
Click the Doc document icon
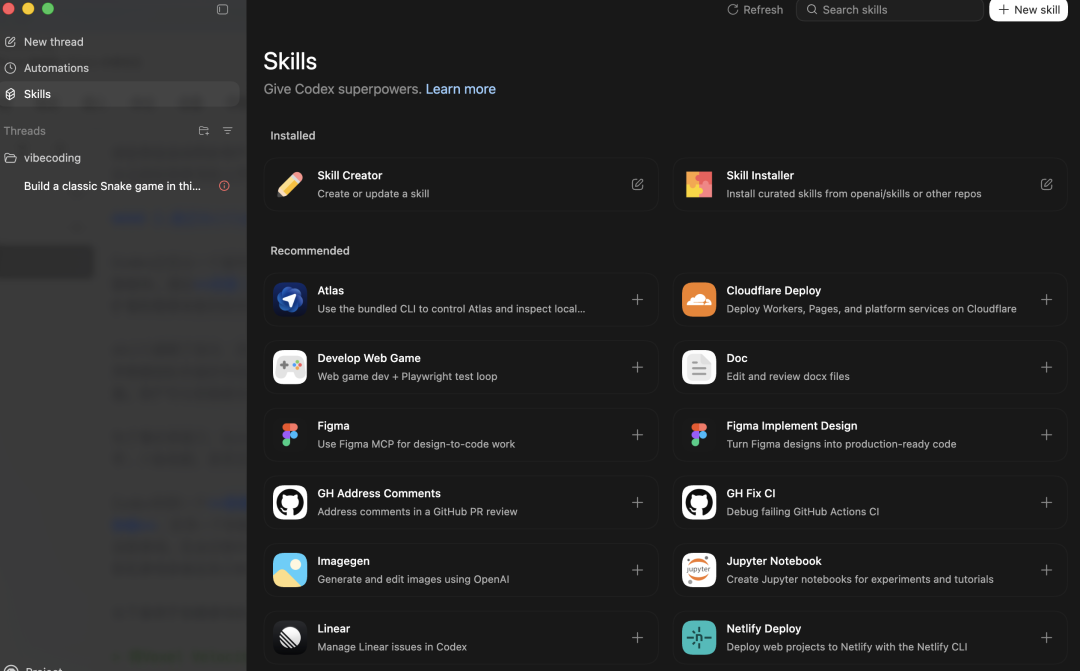pyautogui.click(x=699, y=367)
